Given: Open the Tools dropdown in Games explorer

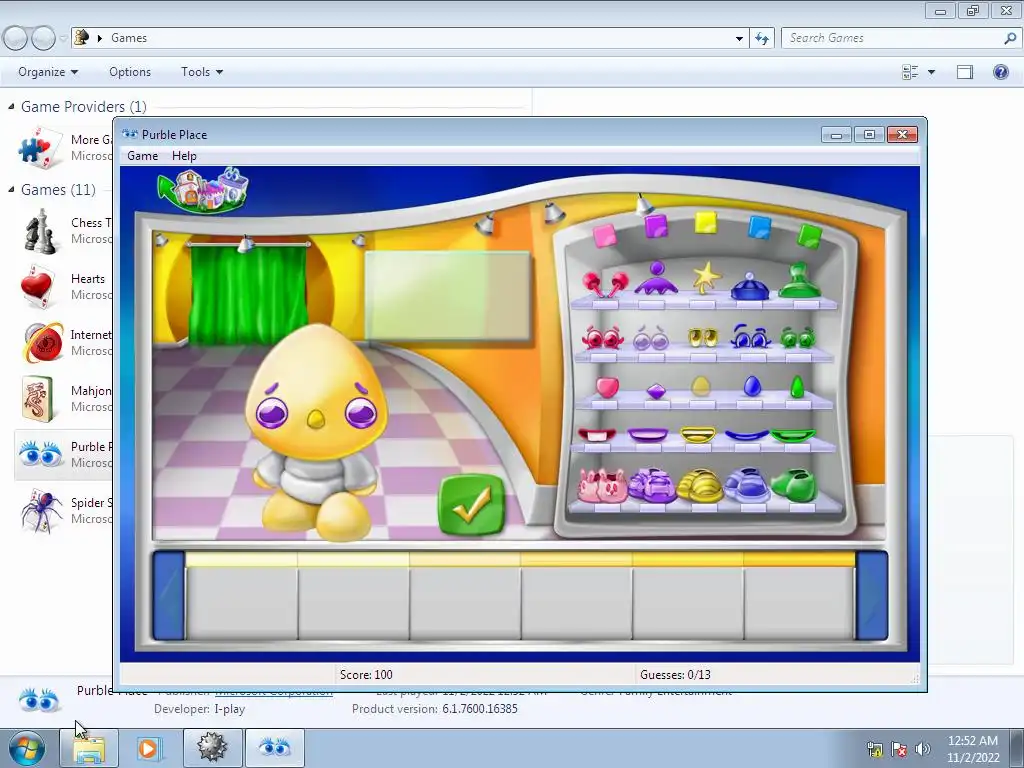Looking at the screenshot, I should [202, 72].
